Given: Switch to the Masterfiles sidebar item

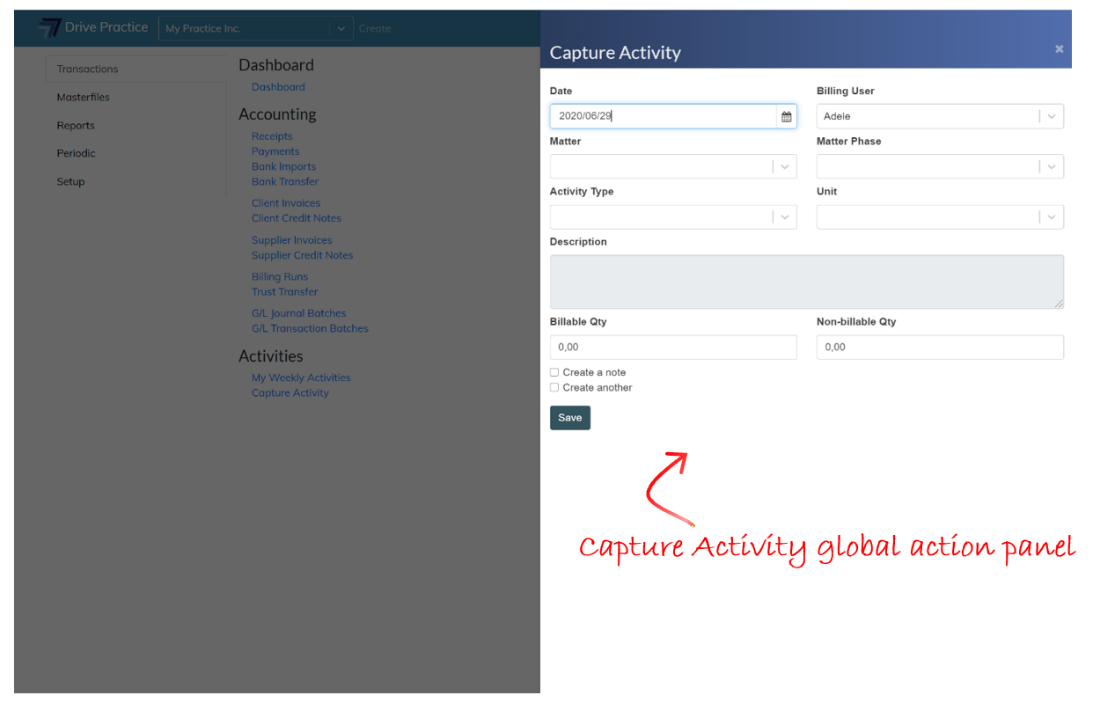Looking at the screenshot, I should pyautogui.click(x=83, y=97).
